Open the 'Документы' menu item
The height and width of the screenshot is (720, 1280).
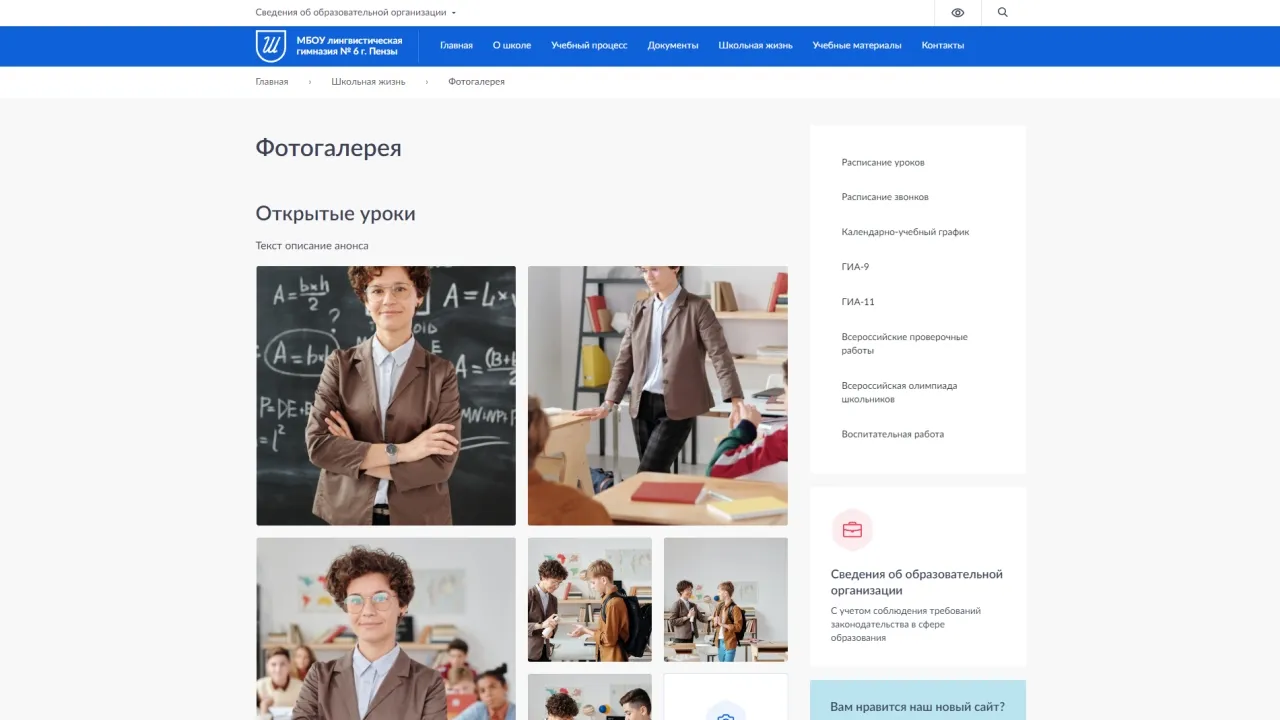(673, 46)
